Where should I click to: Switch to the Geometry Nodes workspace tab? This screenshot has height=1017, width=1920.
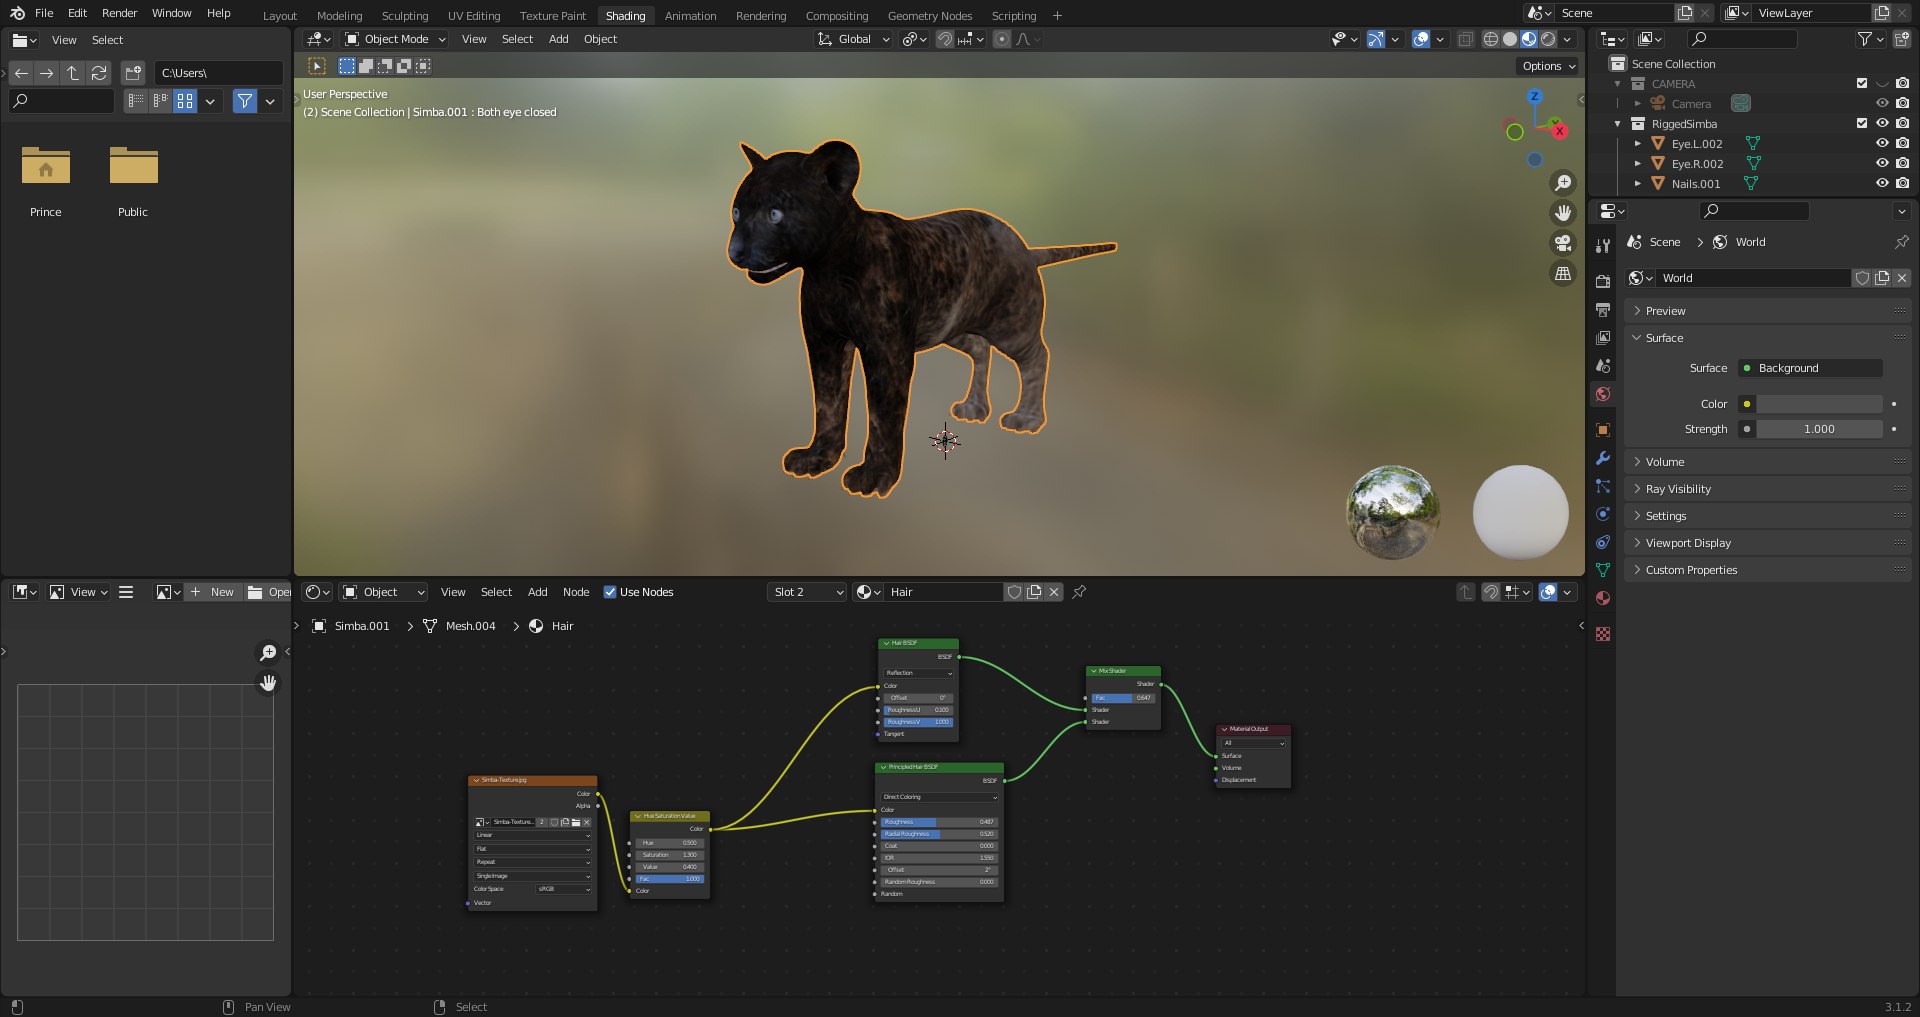coord(929,16)
